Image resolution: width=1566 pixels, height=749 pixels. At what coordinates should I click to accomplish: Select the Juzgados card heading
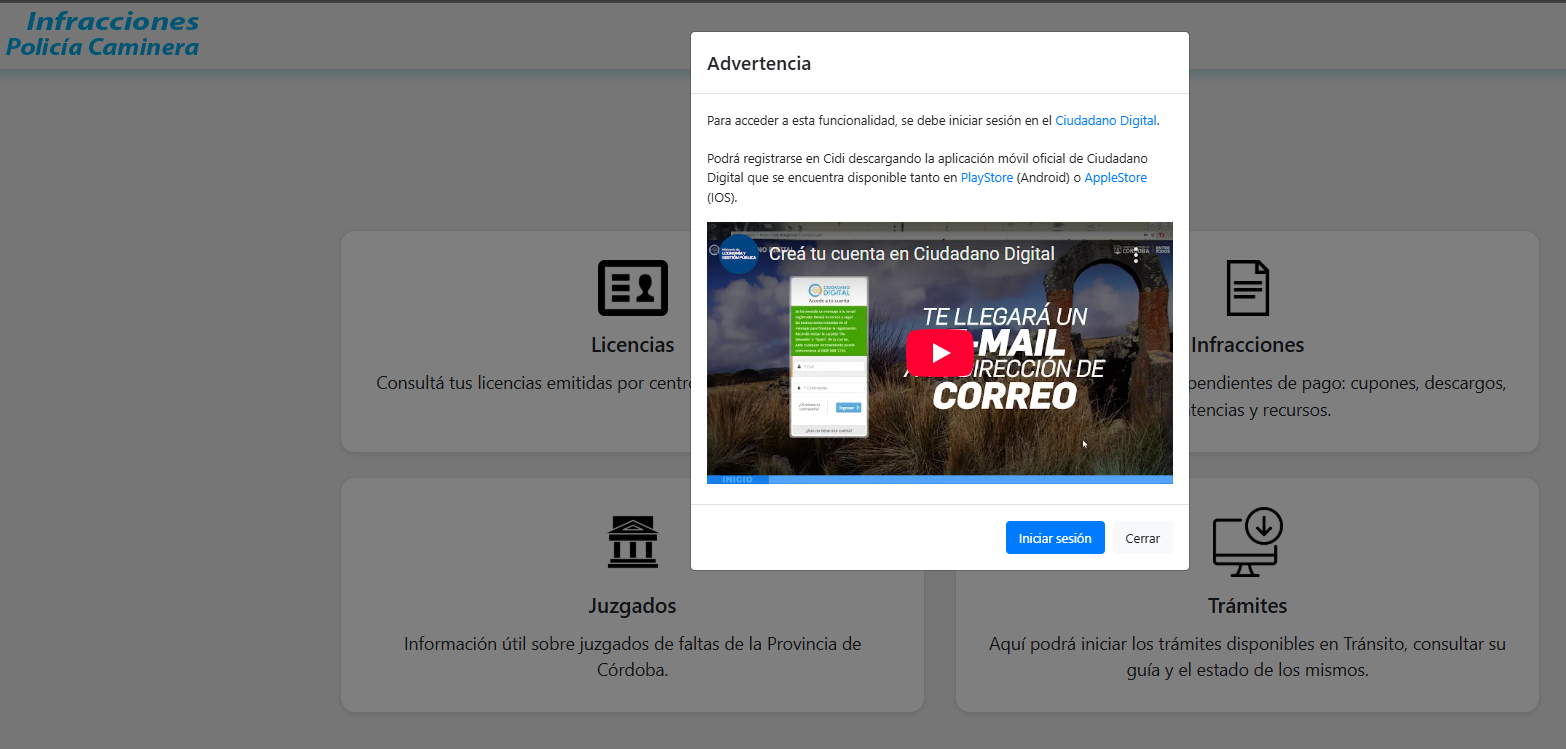coord(632,606)
